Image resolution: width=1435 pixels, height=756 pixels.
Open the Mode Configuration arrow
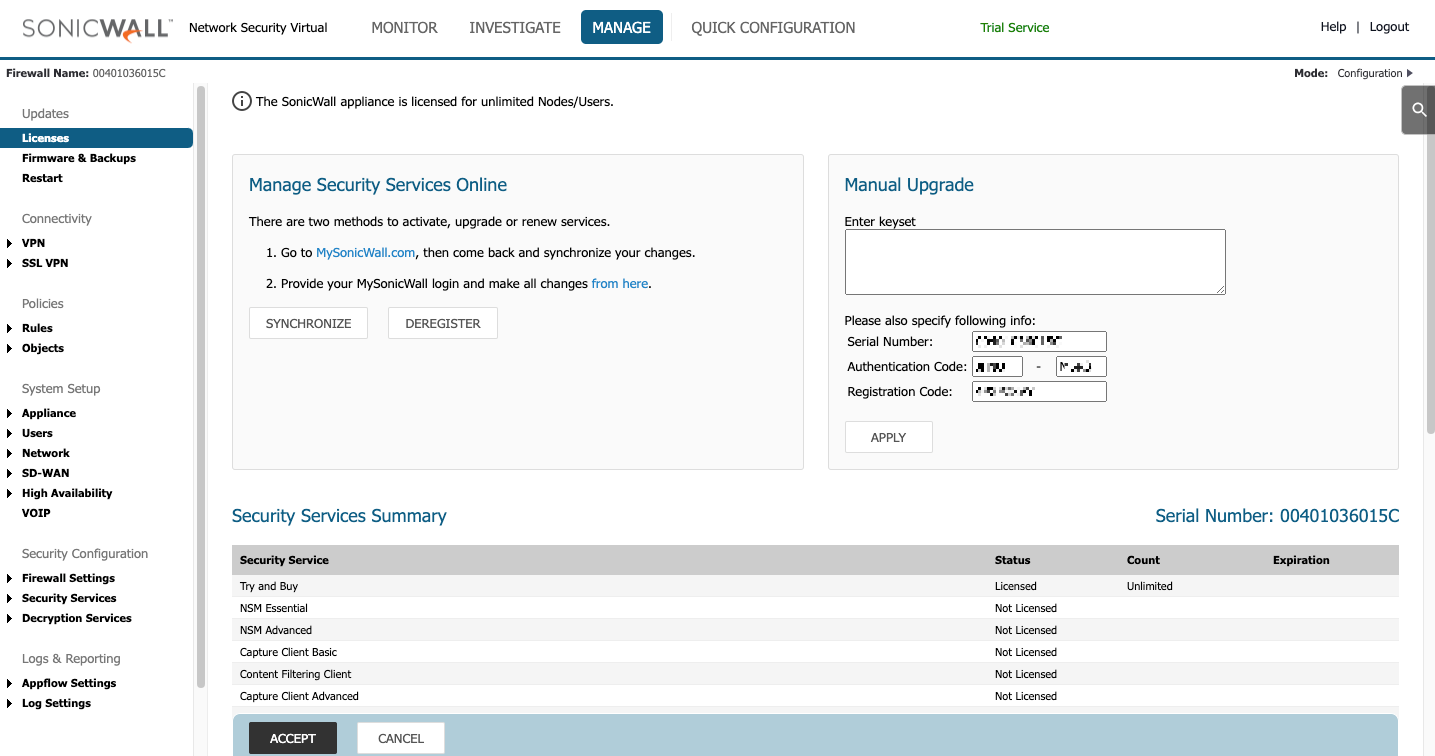[x=1410, y=73]
